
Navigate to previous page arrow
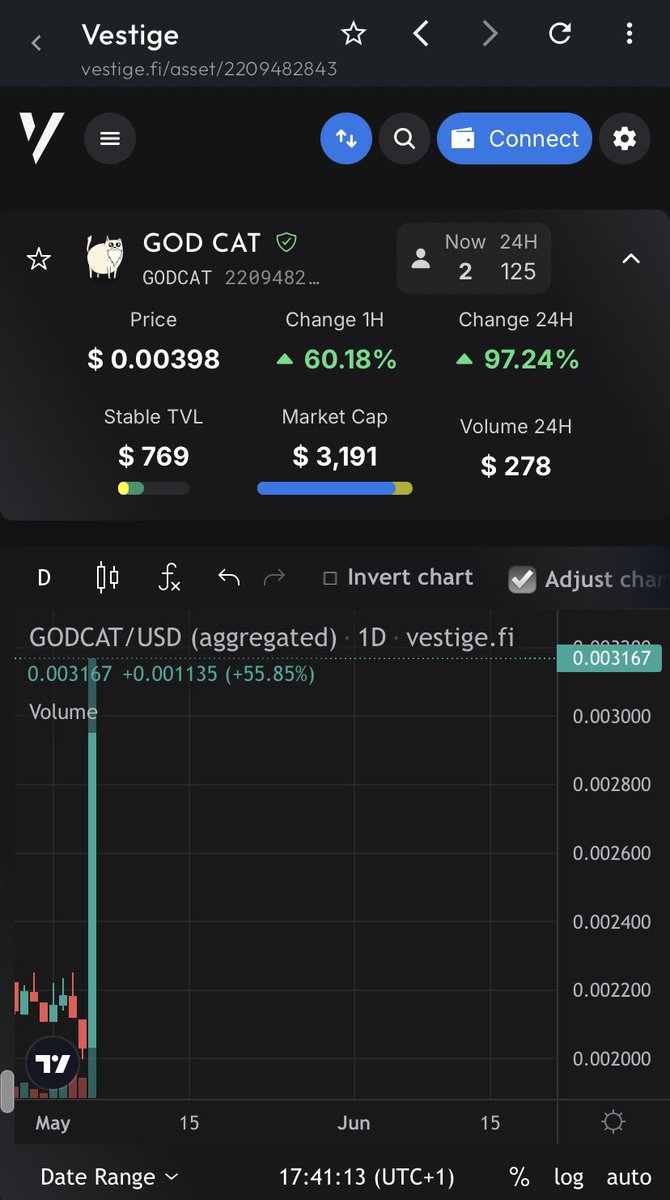(x=421, y=34)
